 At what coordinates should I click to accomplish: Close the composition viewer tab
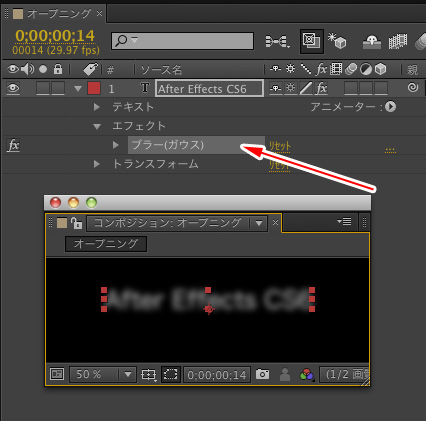pos(275,222)
